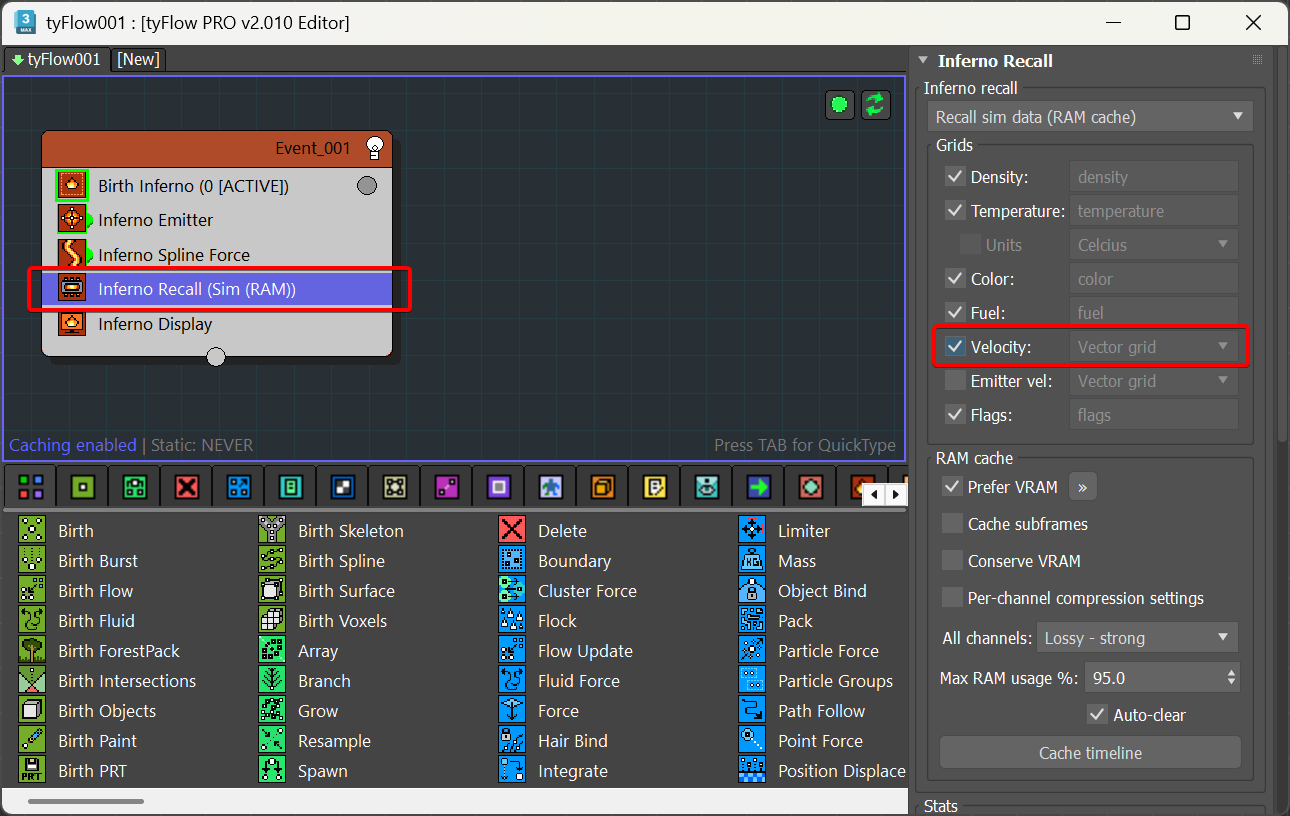Open the Recall sim data (RAM cache) dropdown

(1090, 117)
